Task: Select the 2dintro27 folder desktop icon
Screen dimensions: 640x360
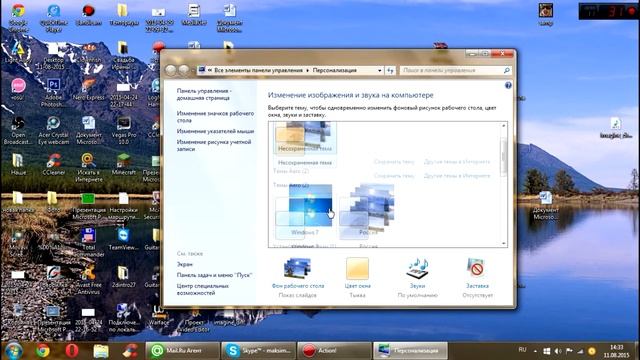Action: pyautogui.click(x=123, y=277)
